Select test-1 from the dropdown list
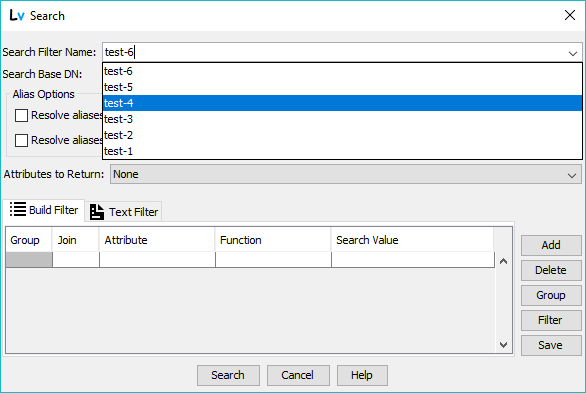586x393 pixels. pyautogui.click(x=342, y=151)
